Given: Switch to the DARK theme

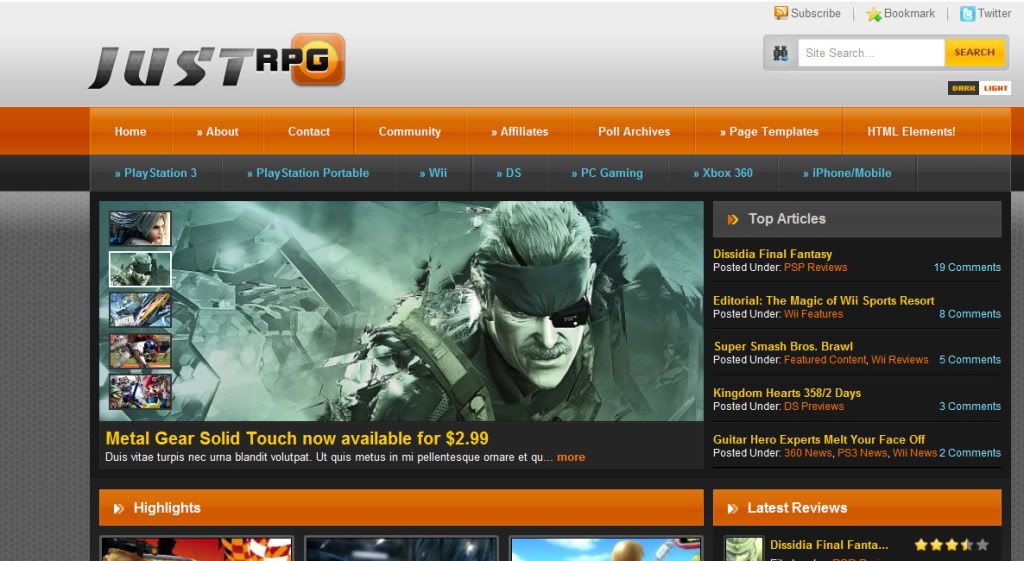Looking at the screenshot, I should [x=963, y=88].
